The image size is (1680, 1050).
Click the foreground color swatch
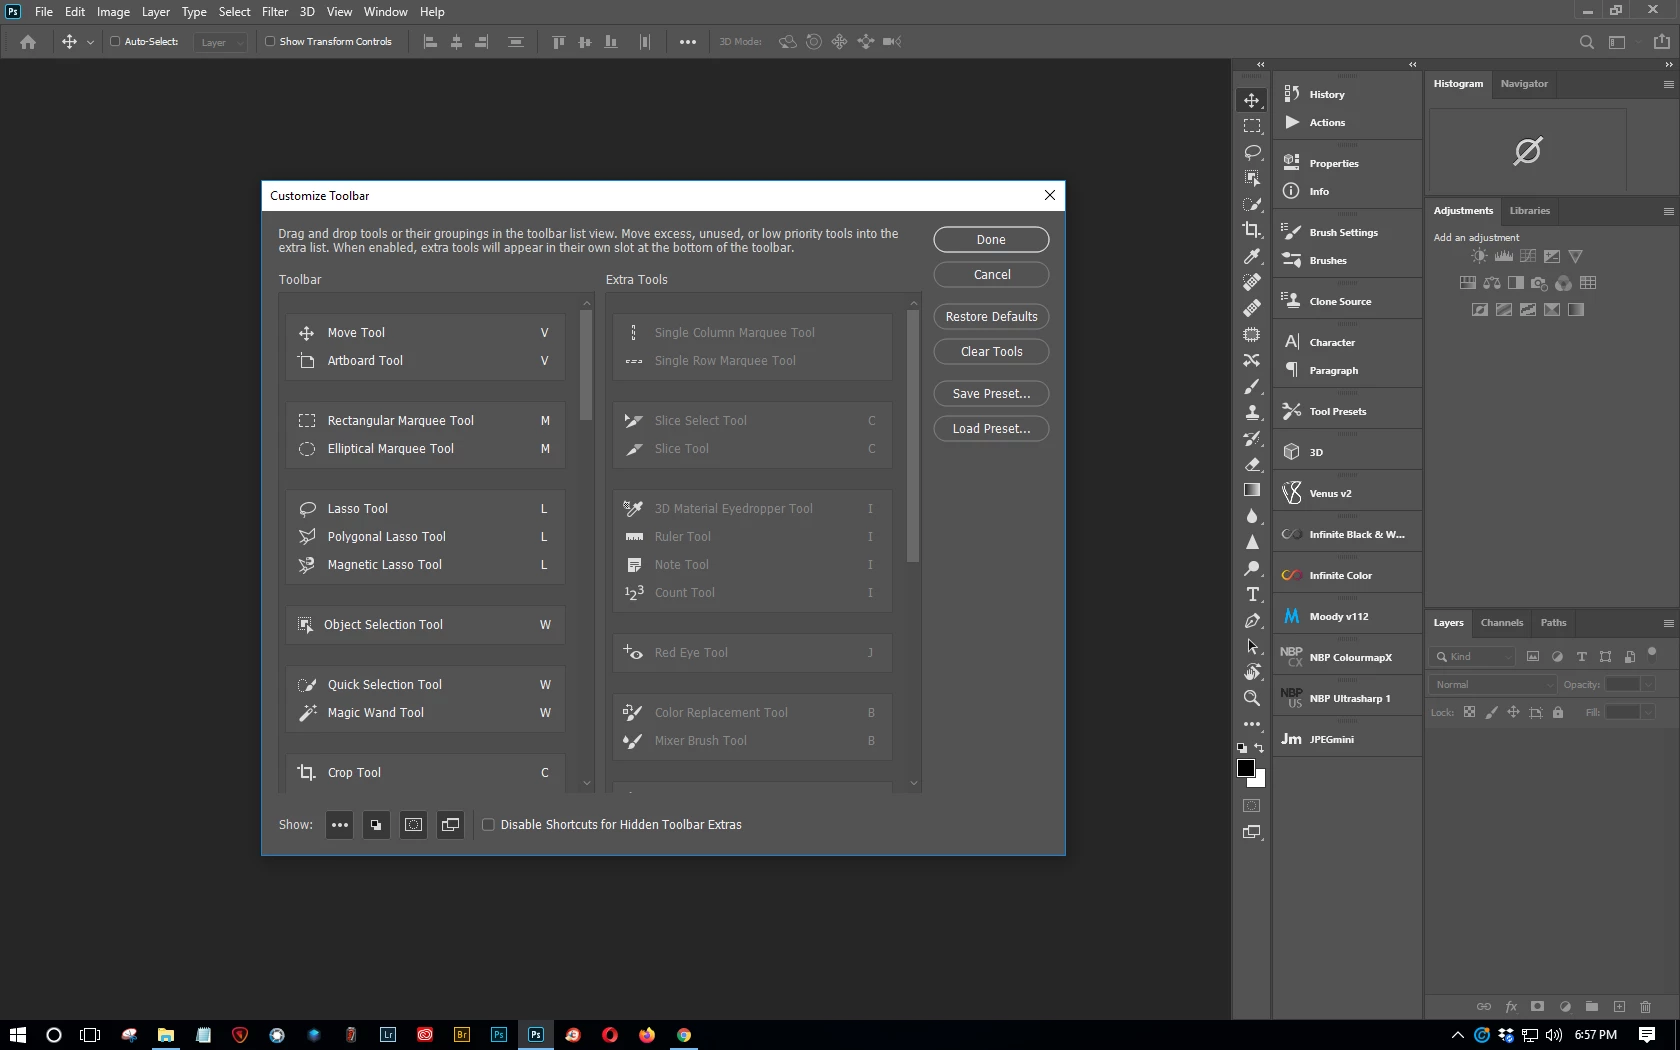[x=1246, y=768]
